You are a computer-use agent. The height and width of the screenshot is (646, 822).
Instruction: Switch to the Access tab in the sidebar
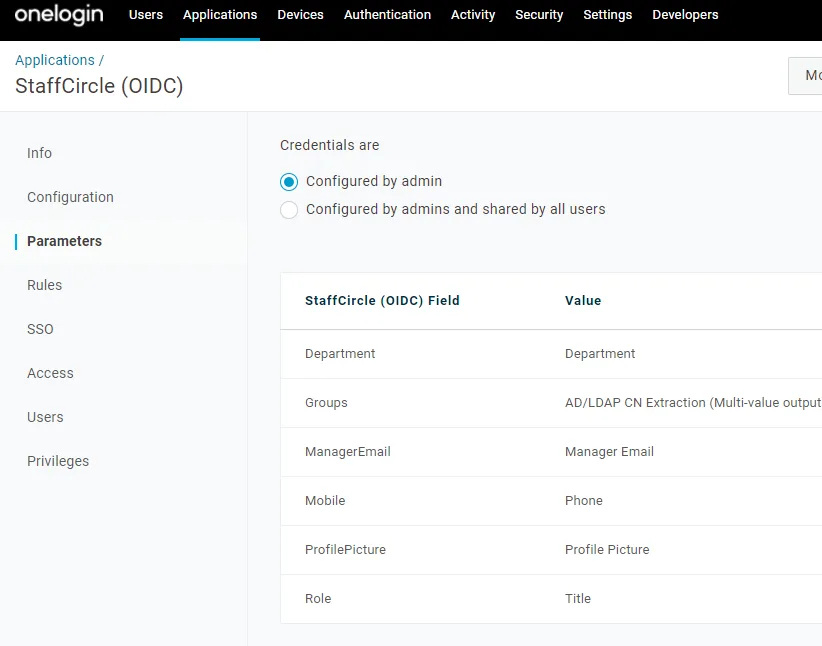point(50,373)
